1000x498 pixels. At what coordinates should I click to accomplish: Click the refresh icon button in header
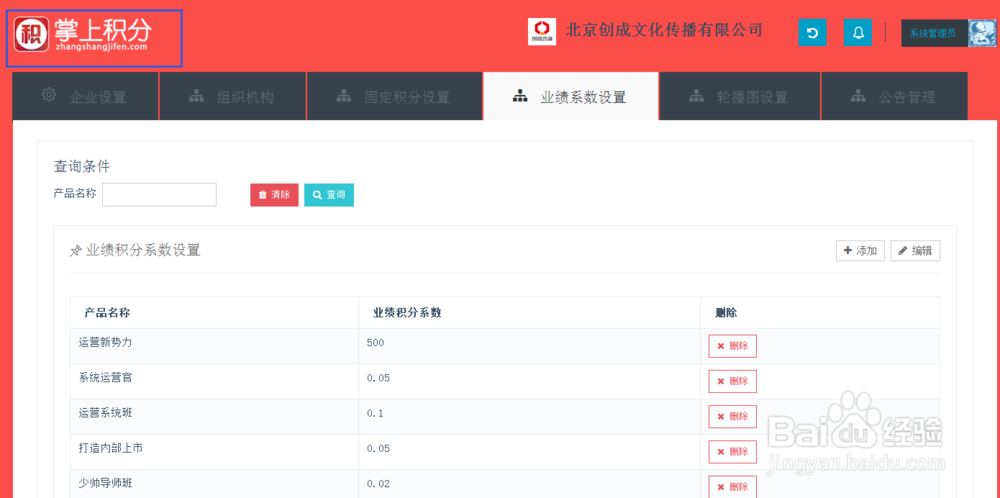[x=812, y=33]
